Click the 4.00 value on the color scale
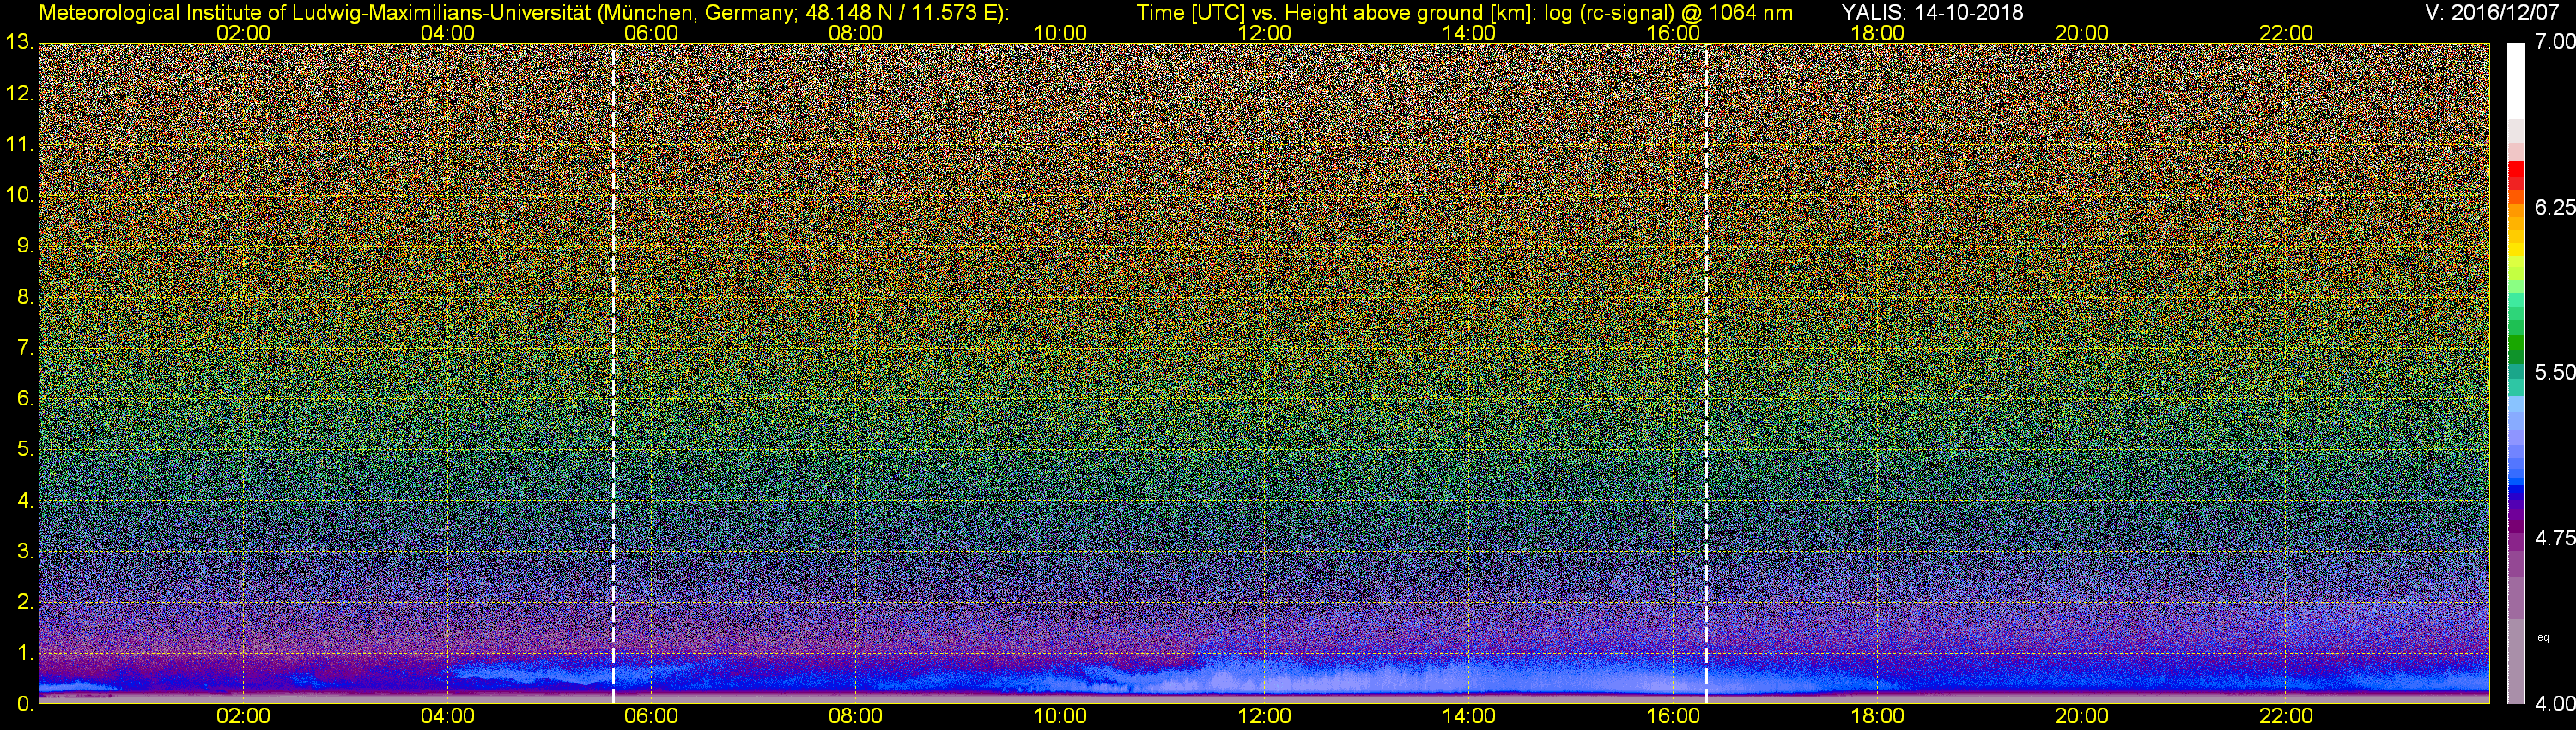Image resolution: width=2576 pixels, height=730 pixels. [x=2554, y=704]
